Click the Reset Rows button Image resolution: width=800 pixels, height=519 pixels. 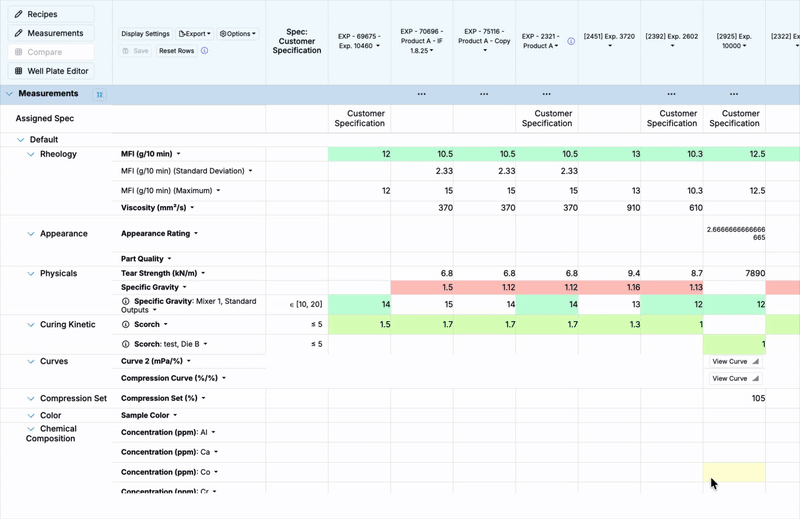click(x=176, y=51)
